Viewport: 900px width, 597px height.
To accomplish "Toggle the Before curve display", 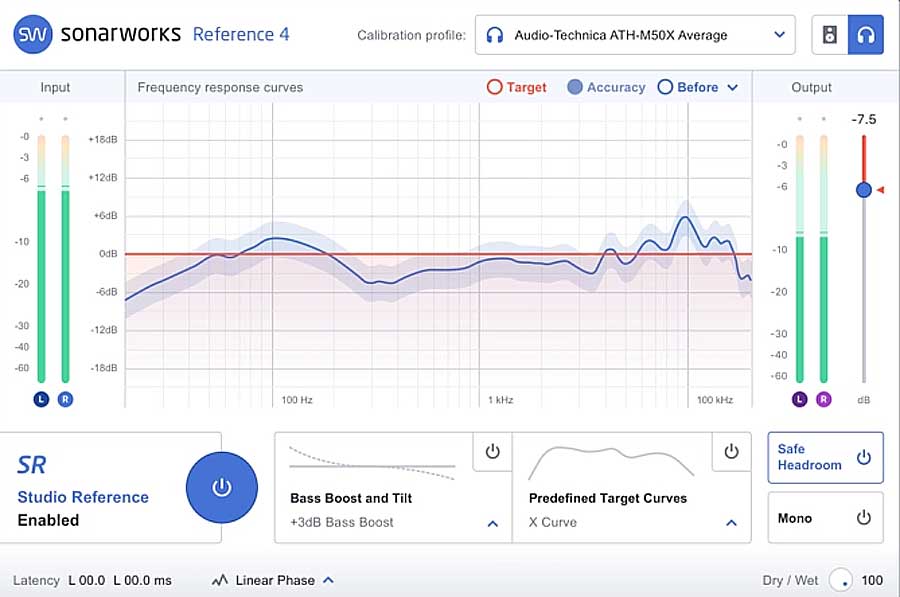I will (688, 87).
